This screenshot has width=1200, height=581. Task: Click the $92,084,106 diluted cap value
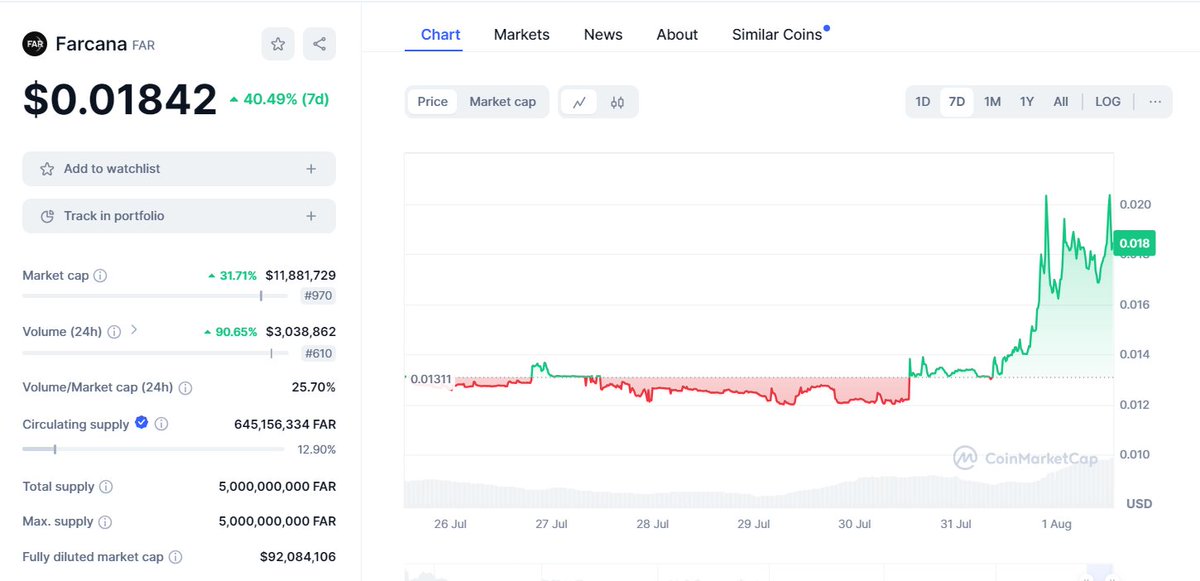tap(300, 557)
